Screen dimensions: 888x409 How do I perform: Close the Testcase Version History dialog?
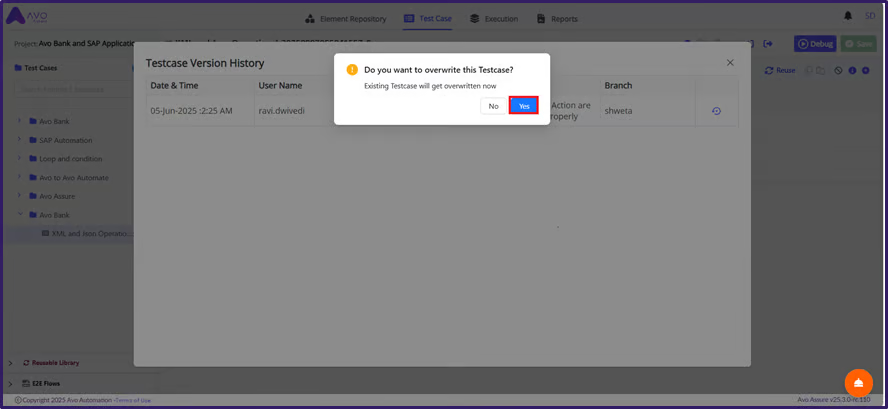(x=730, y=63)
